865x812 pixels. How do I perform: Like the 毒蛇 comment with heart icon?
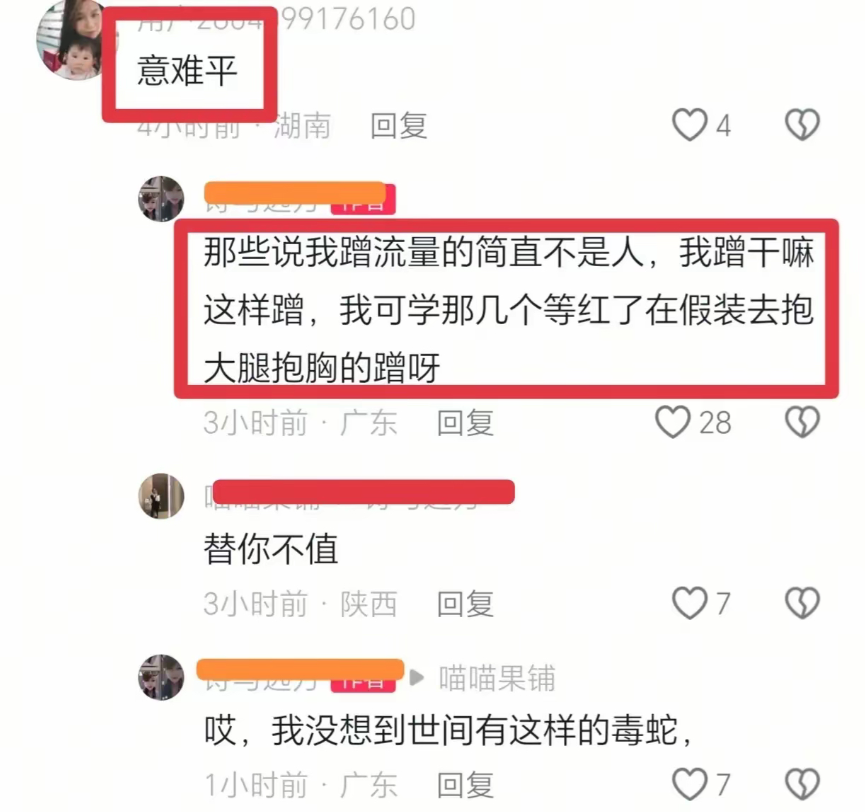[690, 783]
